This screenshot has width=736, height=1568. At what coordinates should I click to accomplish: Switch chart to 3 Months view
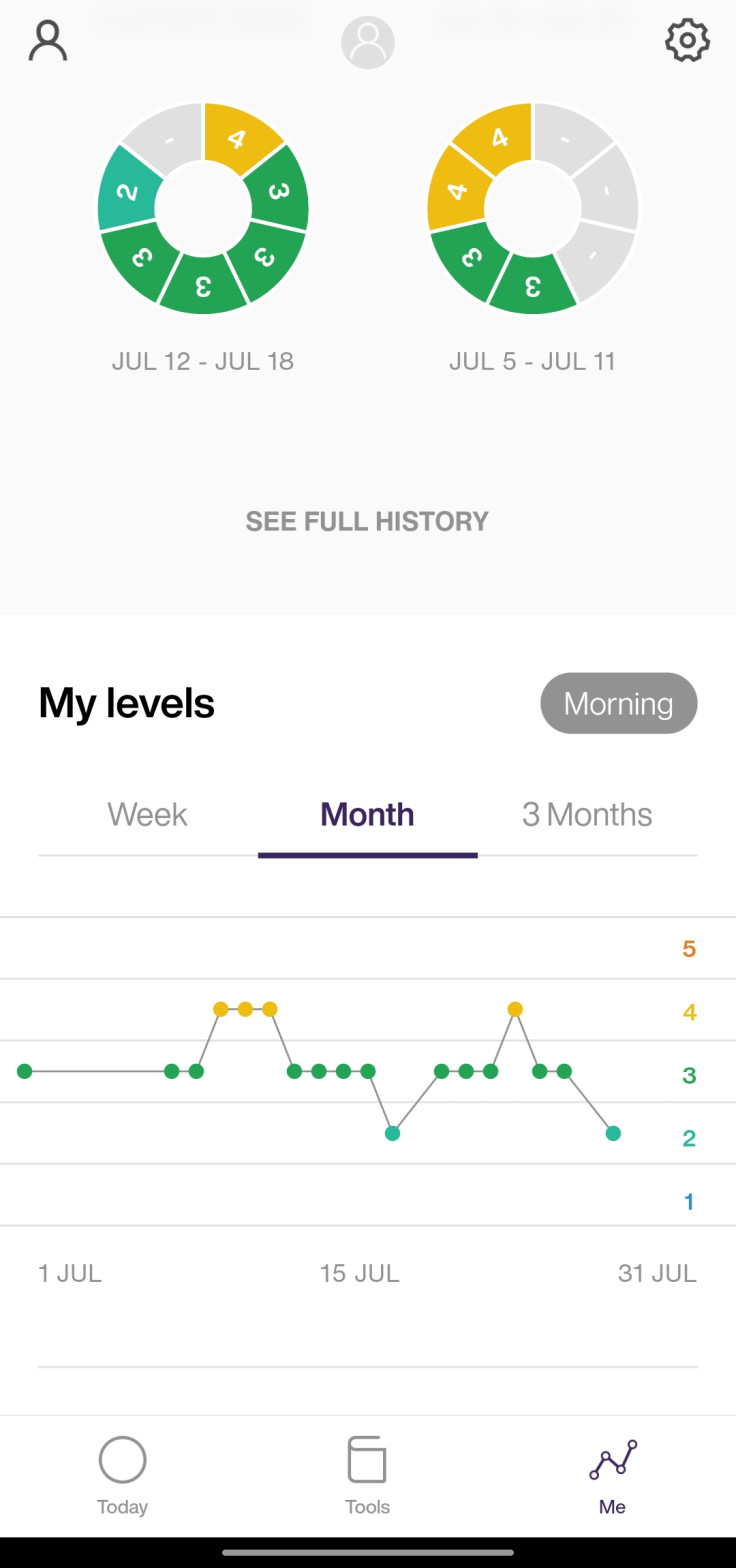coord(587,814)
